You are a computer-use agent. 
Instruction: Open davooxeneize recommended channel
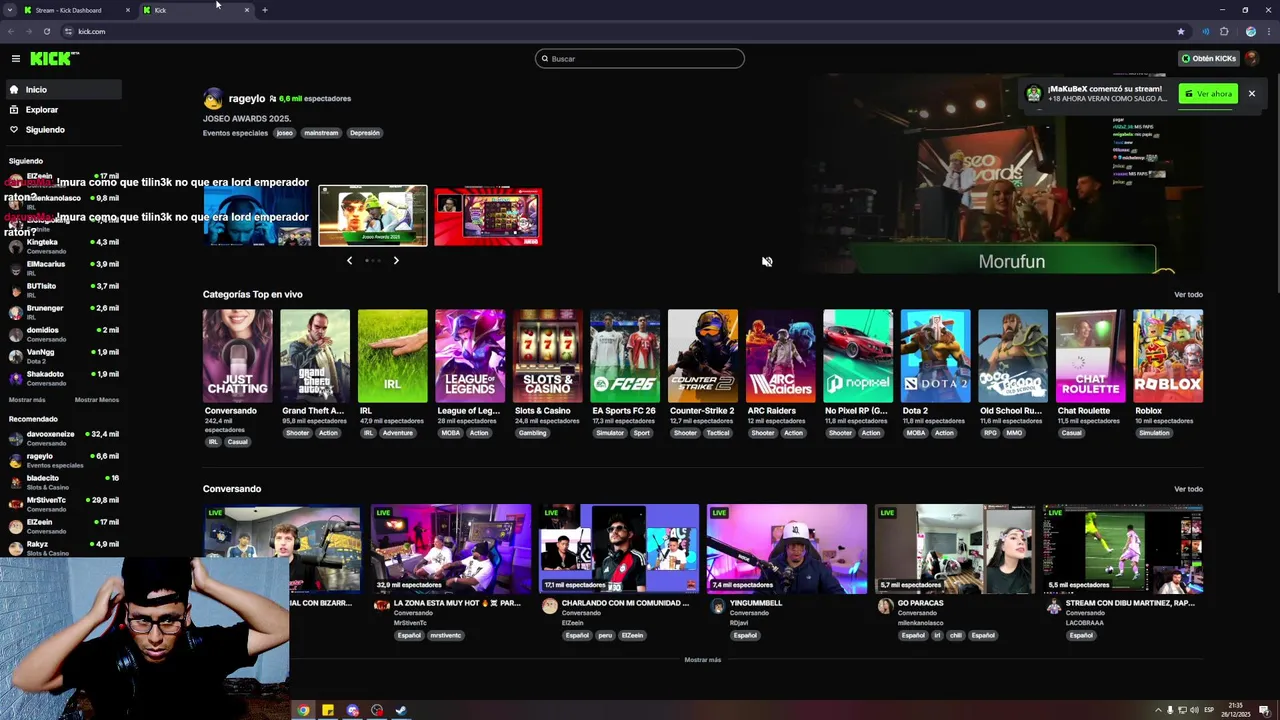[63, 438]
